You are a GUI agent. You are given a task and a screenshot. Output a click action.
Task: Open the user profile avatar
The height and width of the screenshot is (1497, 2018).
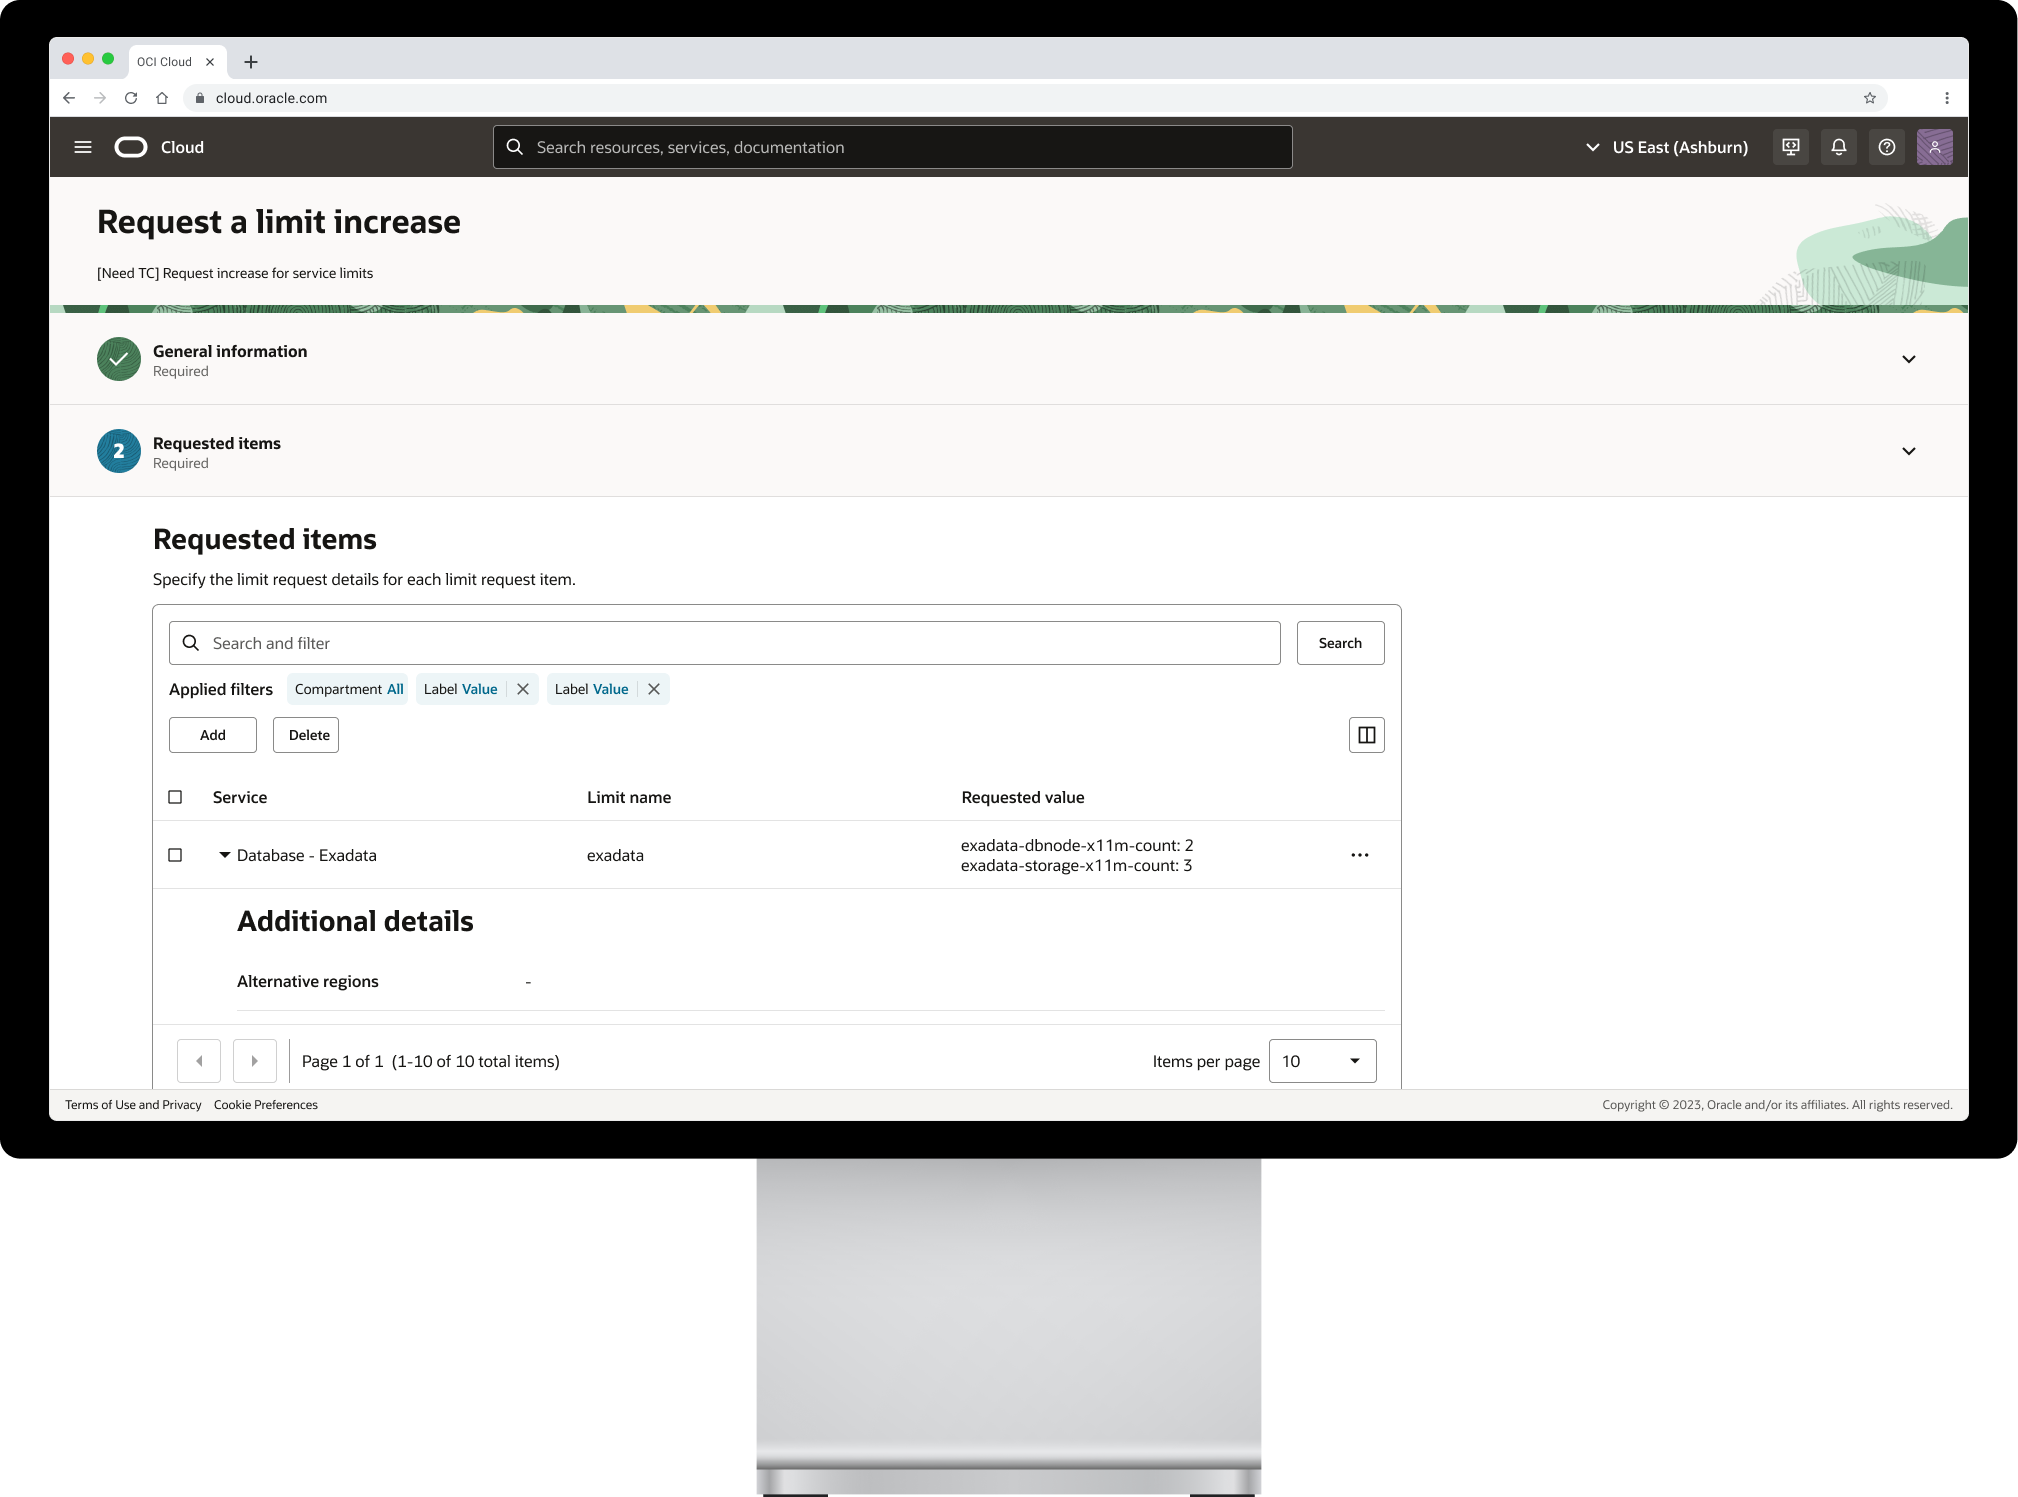point(1934,147)
